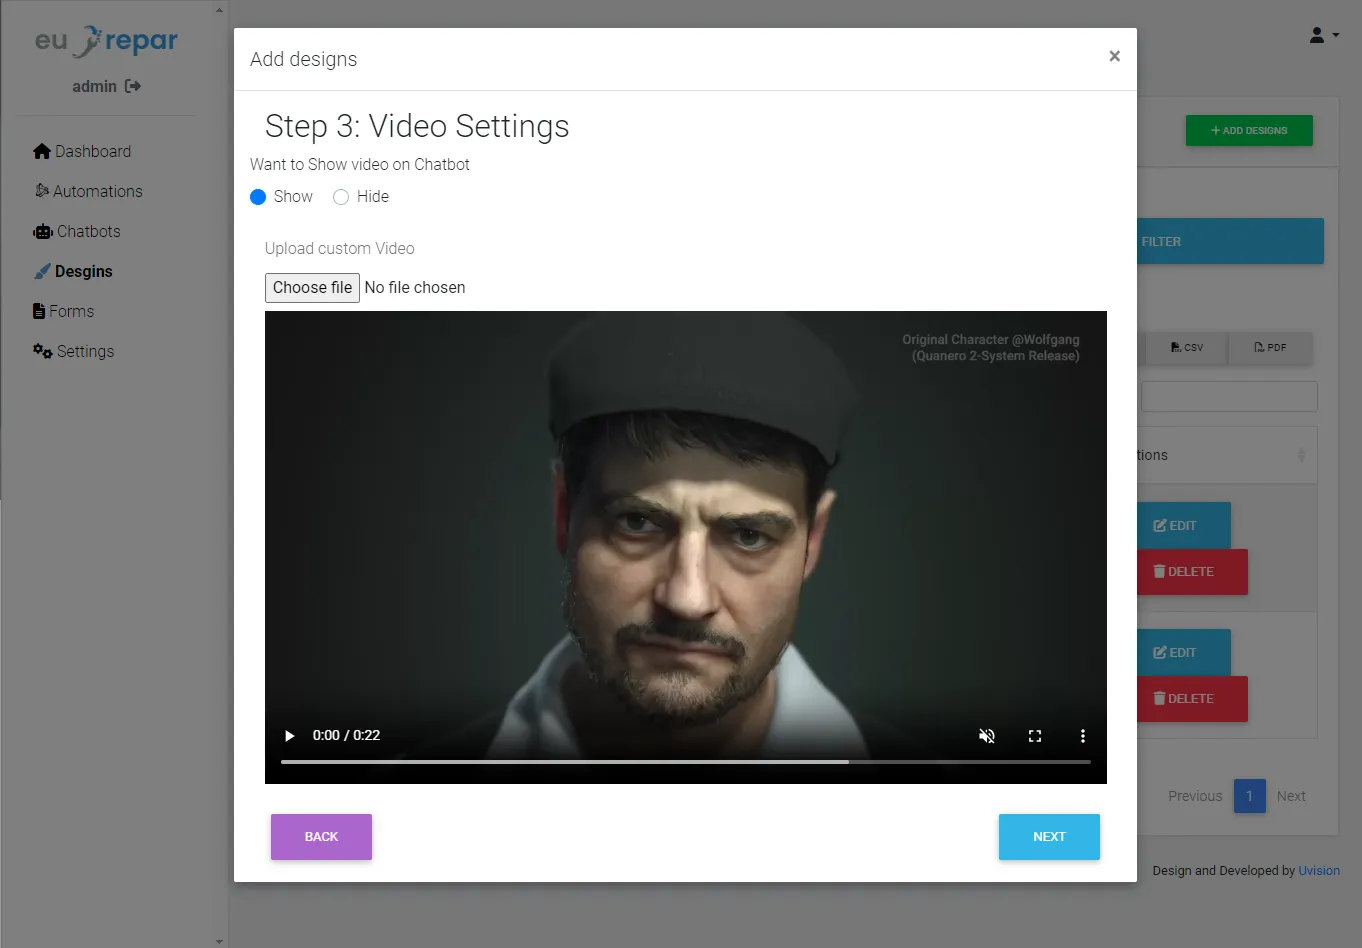
Task: Go to the next step with NEXT
Action: [x=1049, y=837]
